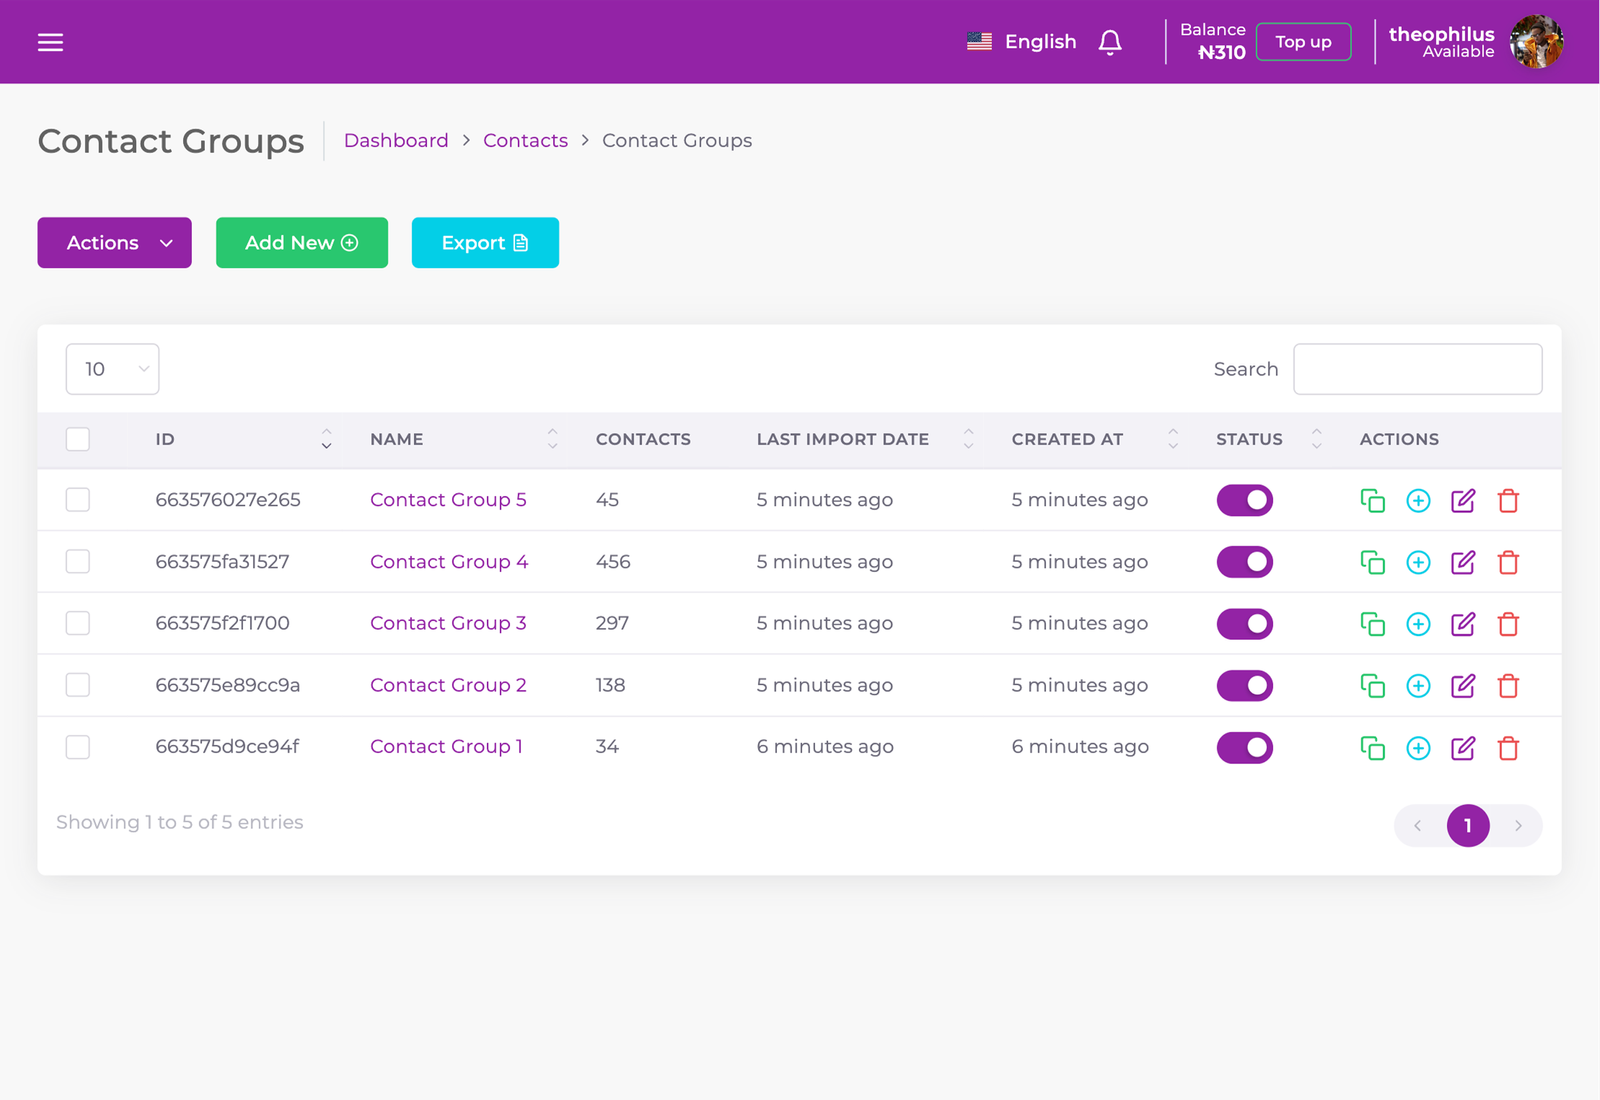This screenshot has width=1600, height=1100.
Task: Add contacts to Contact Group 5
Action: 1418,500
